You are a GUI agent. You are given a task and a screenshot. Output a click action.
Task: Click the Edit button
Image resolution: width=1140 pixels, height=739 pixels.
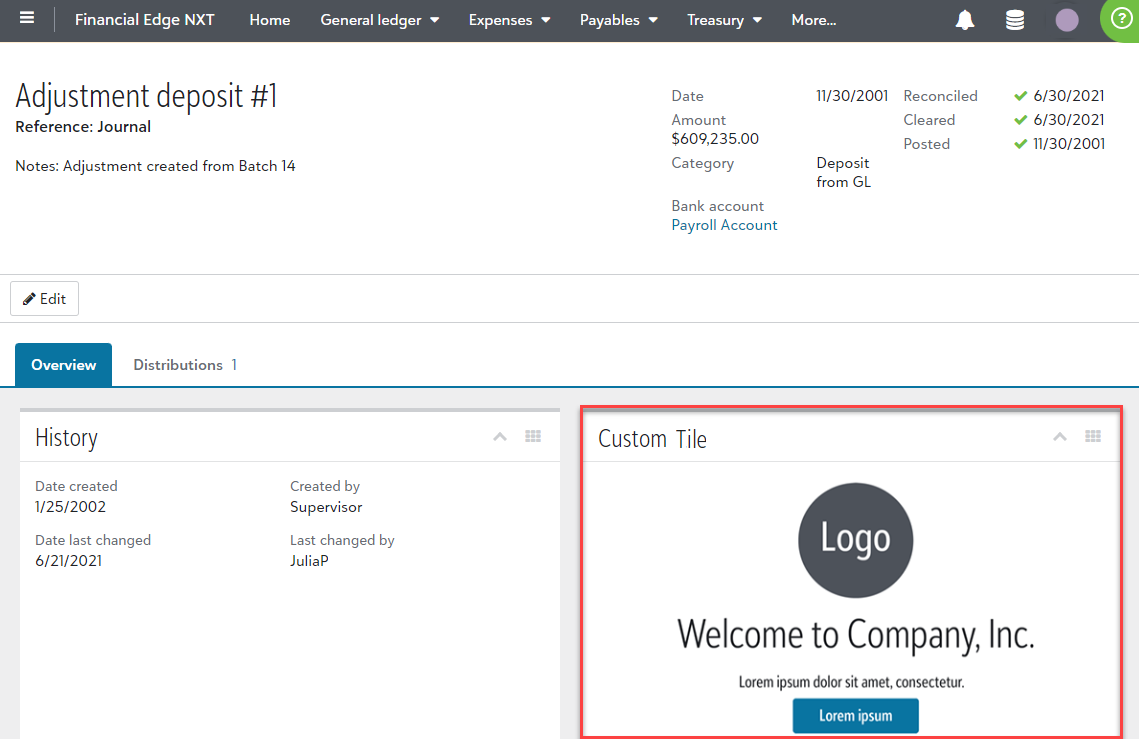tap(44, 299)
